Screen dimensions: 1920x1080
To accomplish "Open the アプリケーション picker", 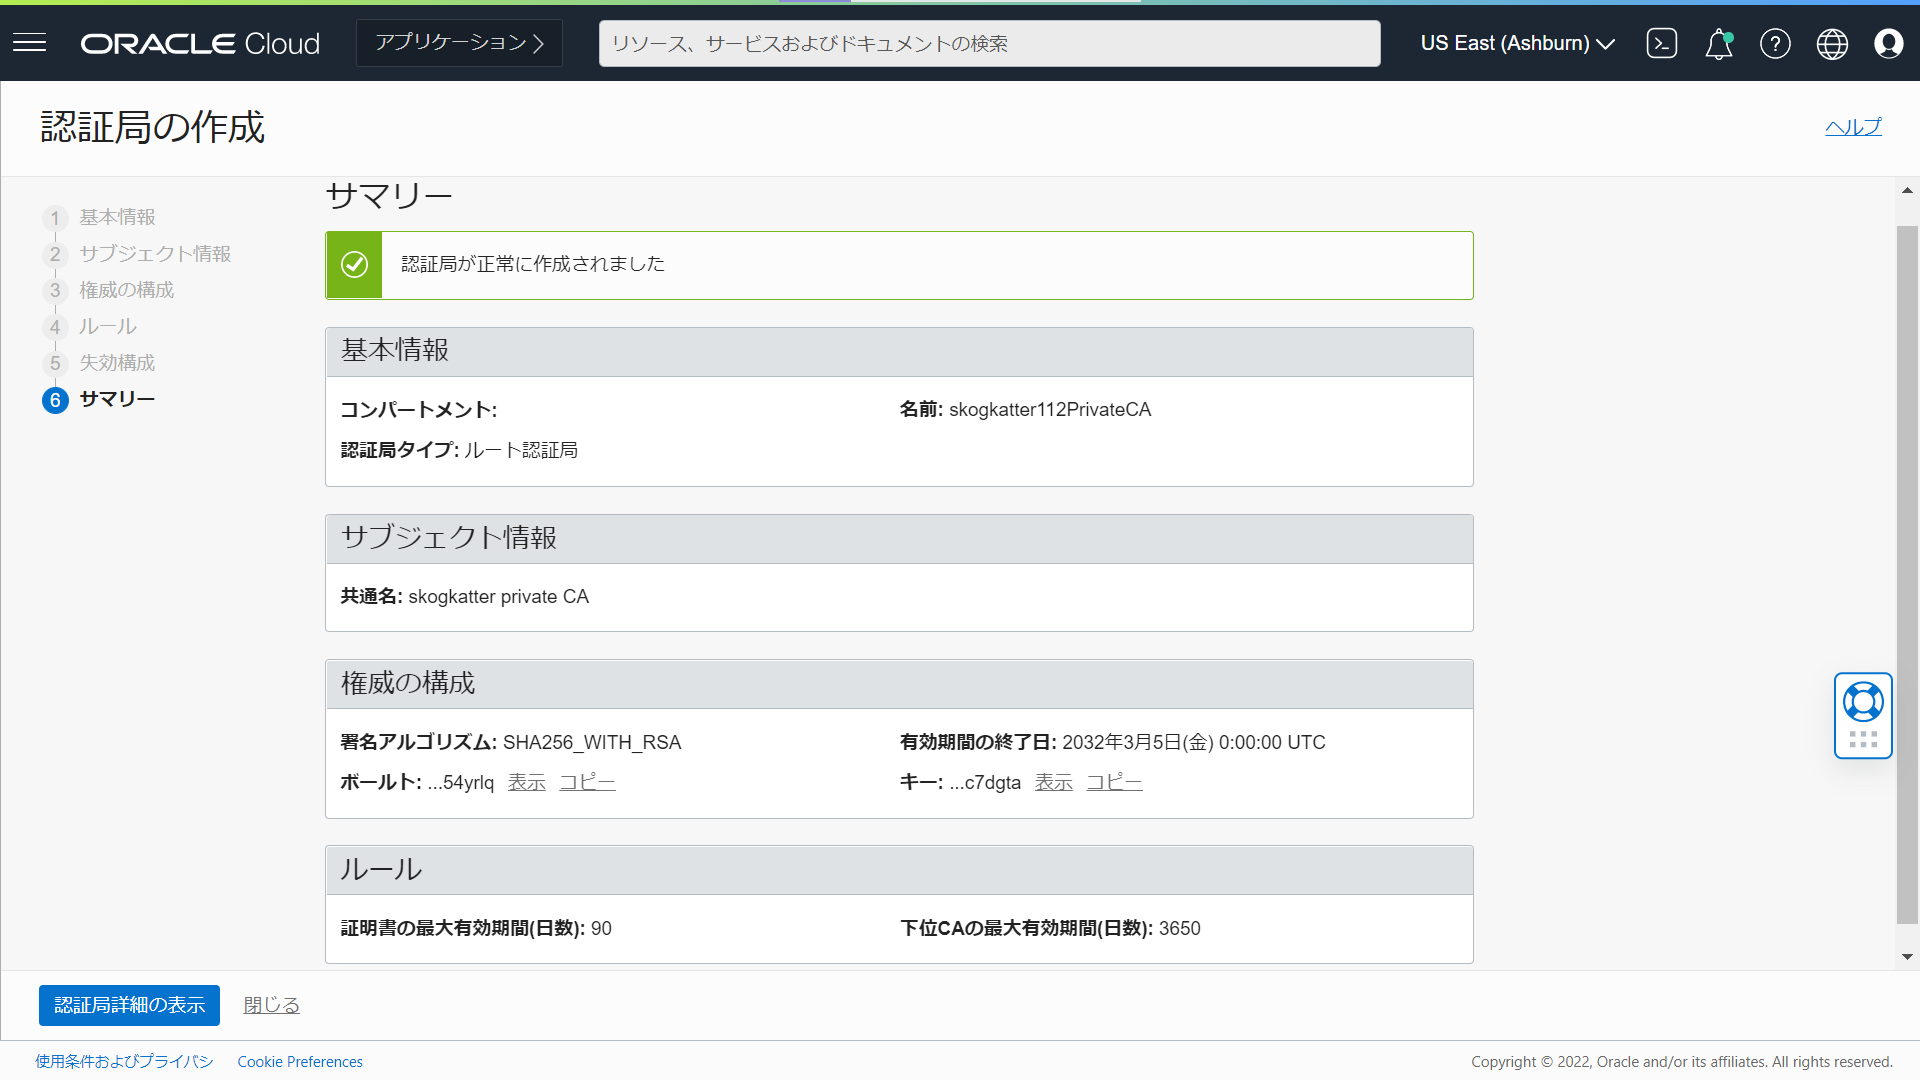I will pyautogui.click(x=458, y=43).
